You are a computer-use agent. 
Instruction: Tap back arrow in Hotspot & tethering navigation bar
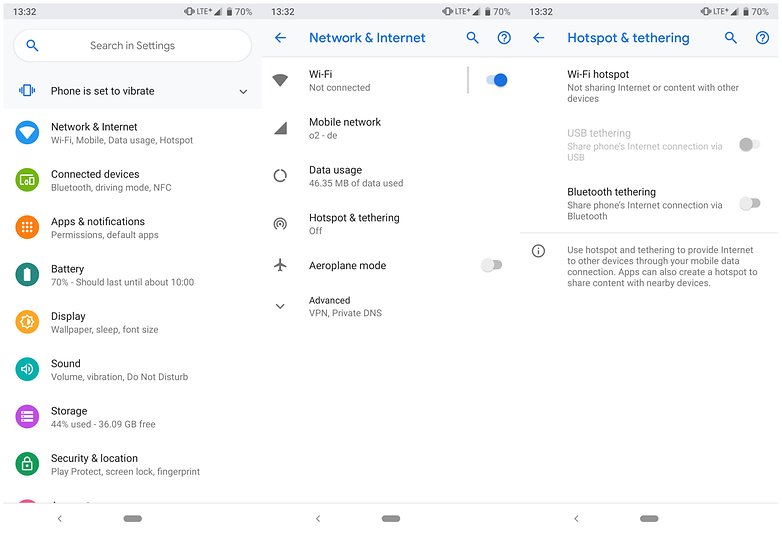[576, 519]
